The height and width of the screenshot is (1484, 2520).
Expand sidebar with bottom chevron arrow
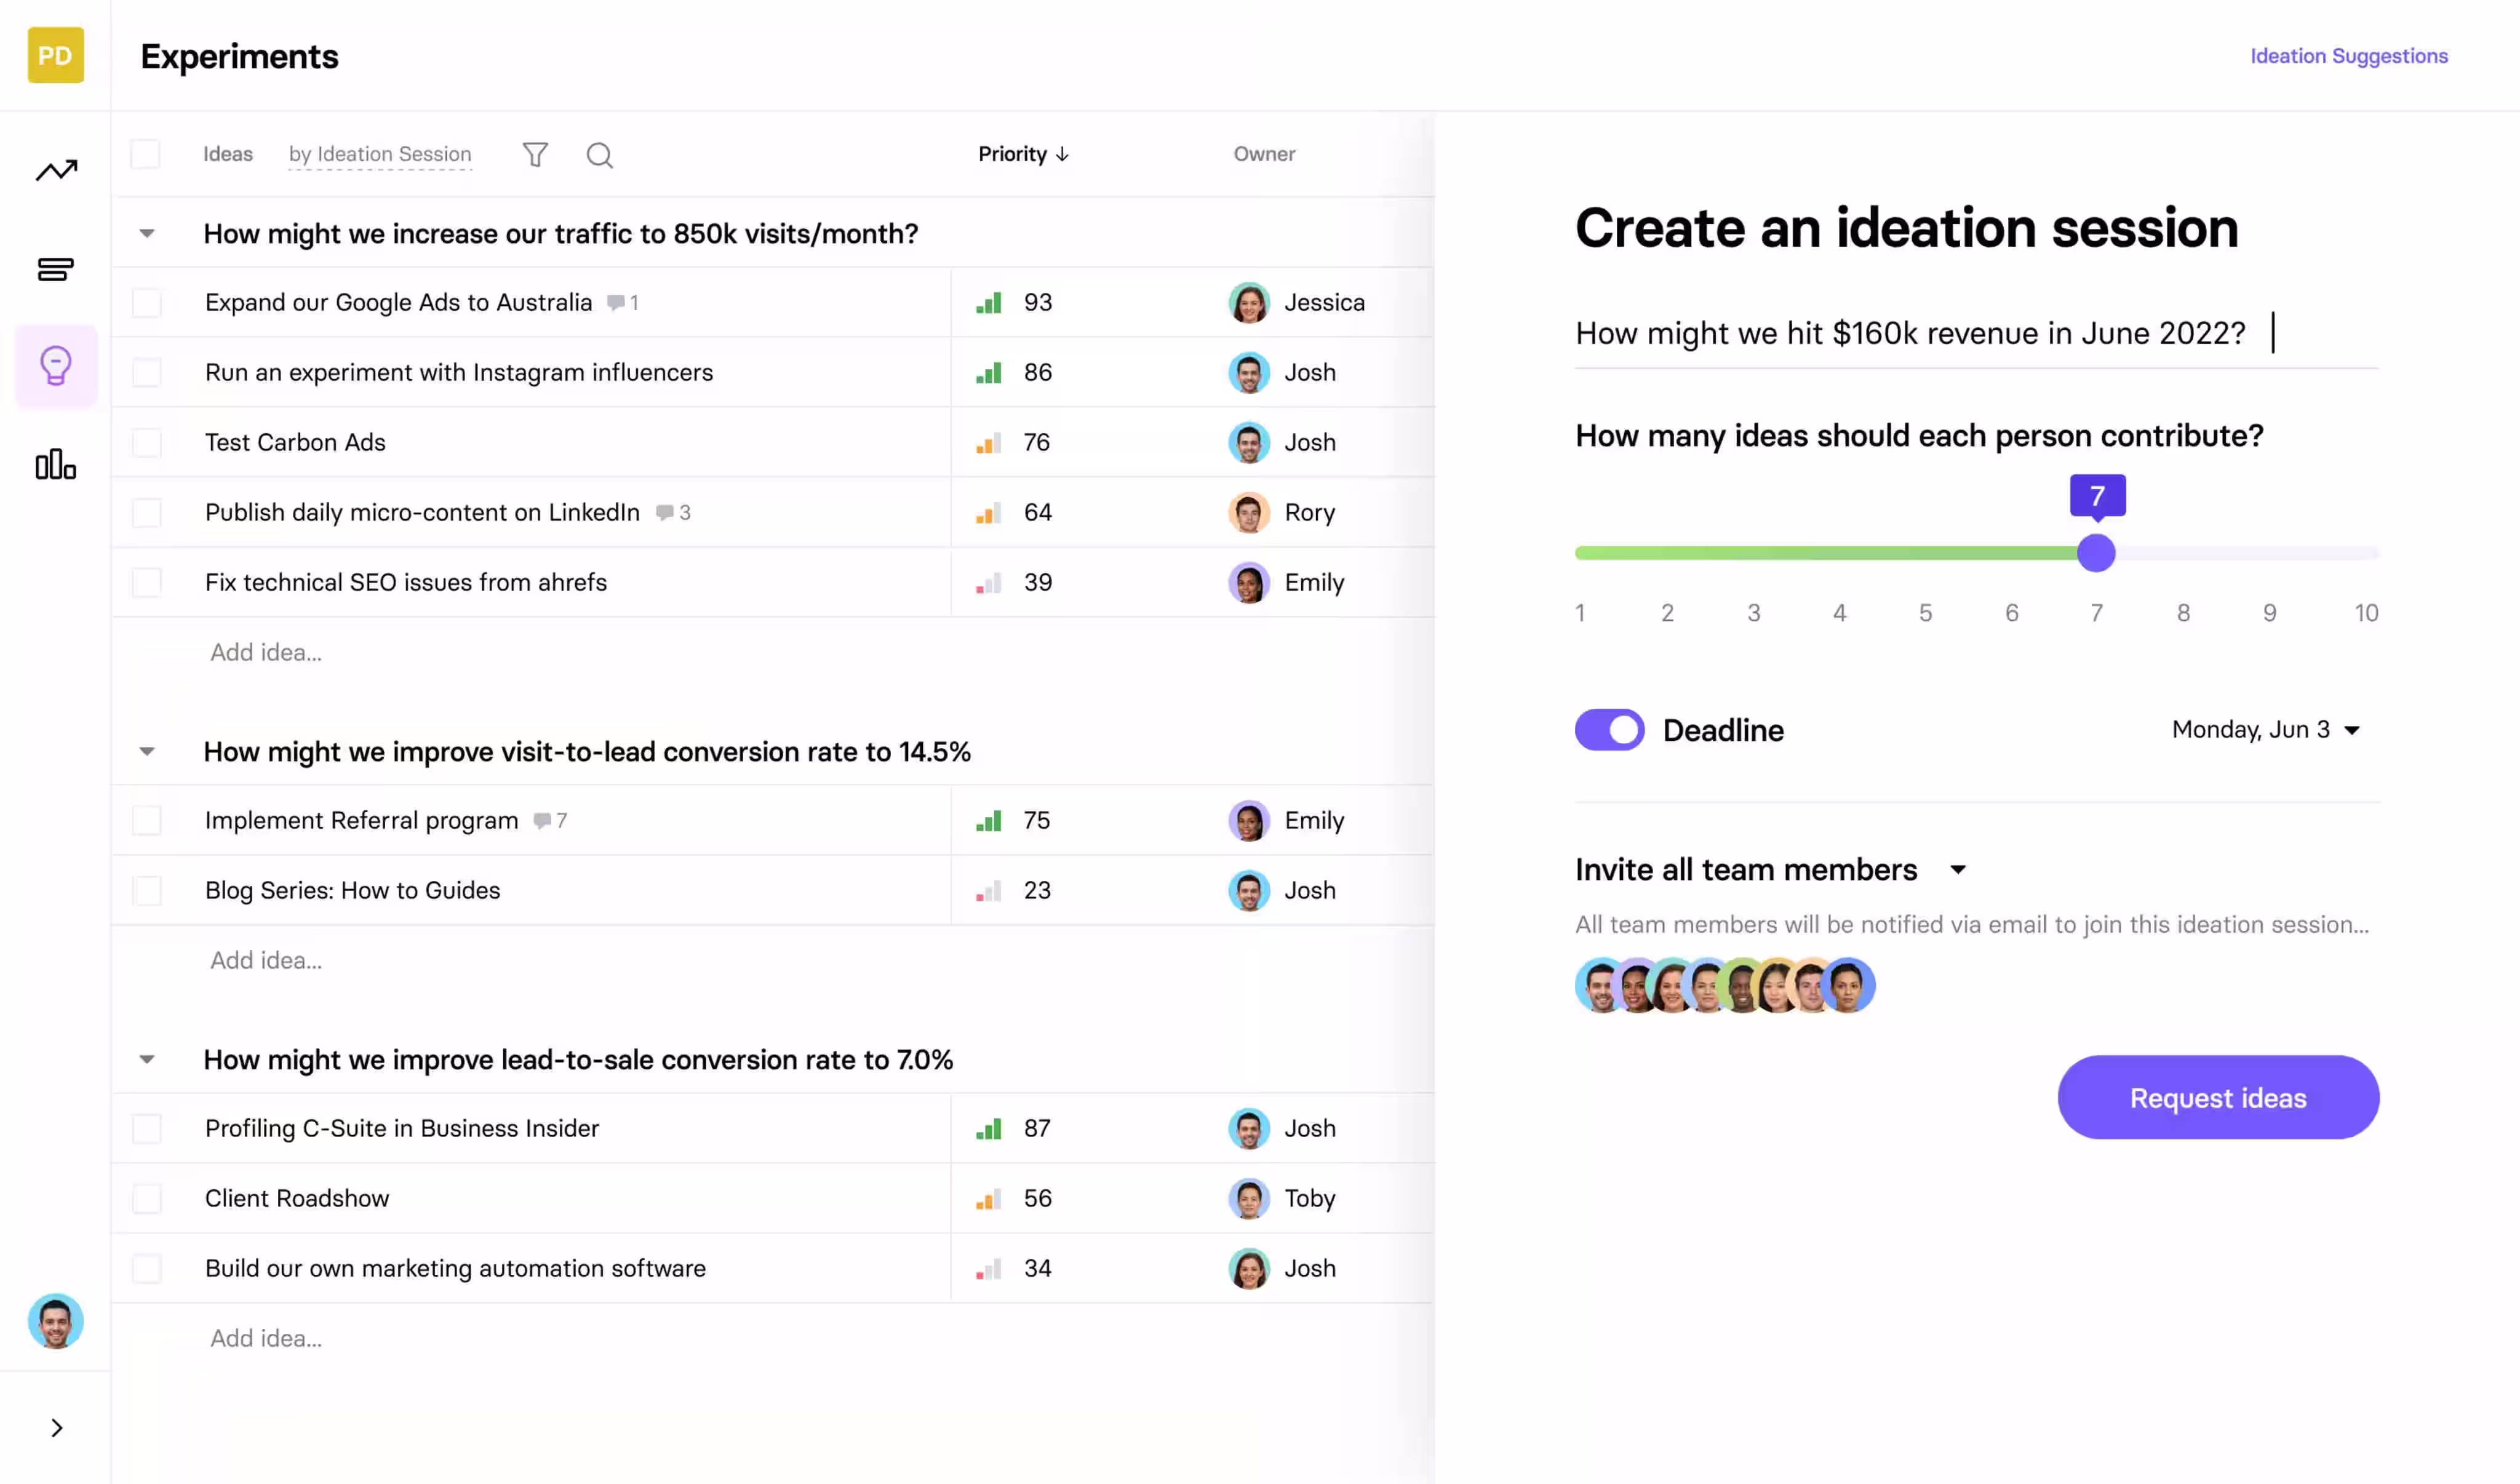point(56,1428)
